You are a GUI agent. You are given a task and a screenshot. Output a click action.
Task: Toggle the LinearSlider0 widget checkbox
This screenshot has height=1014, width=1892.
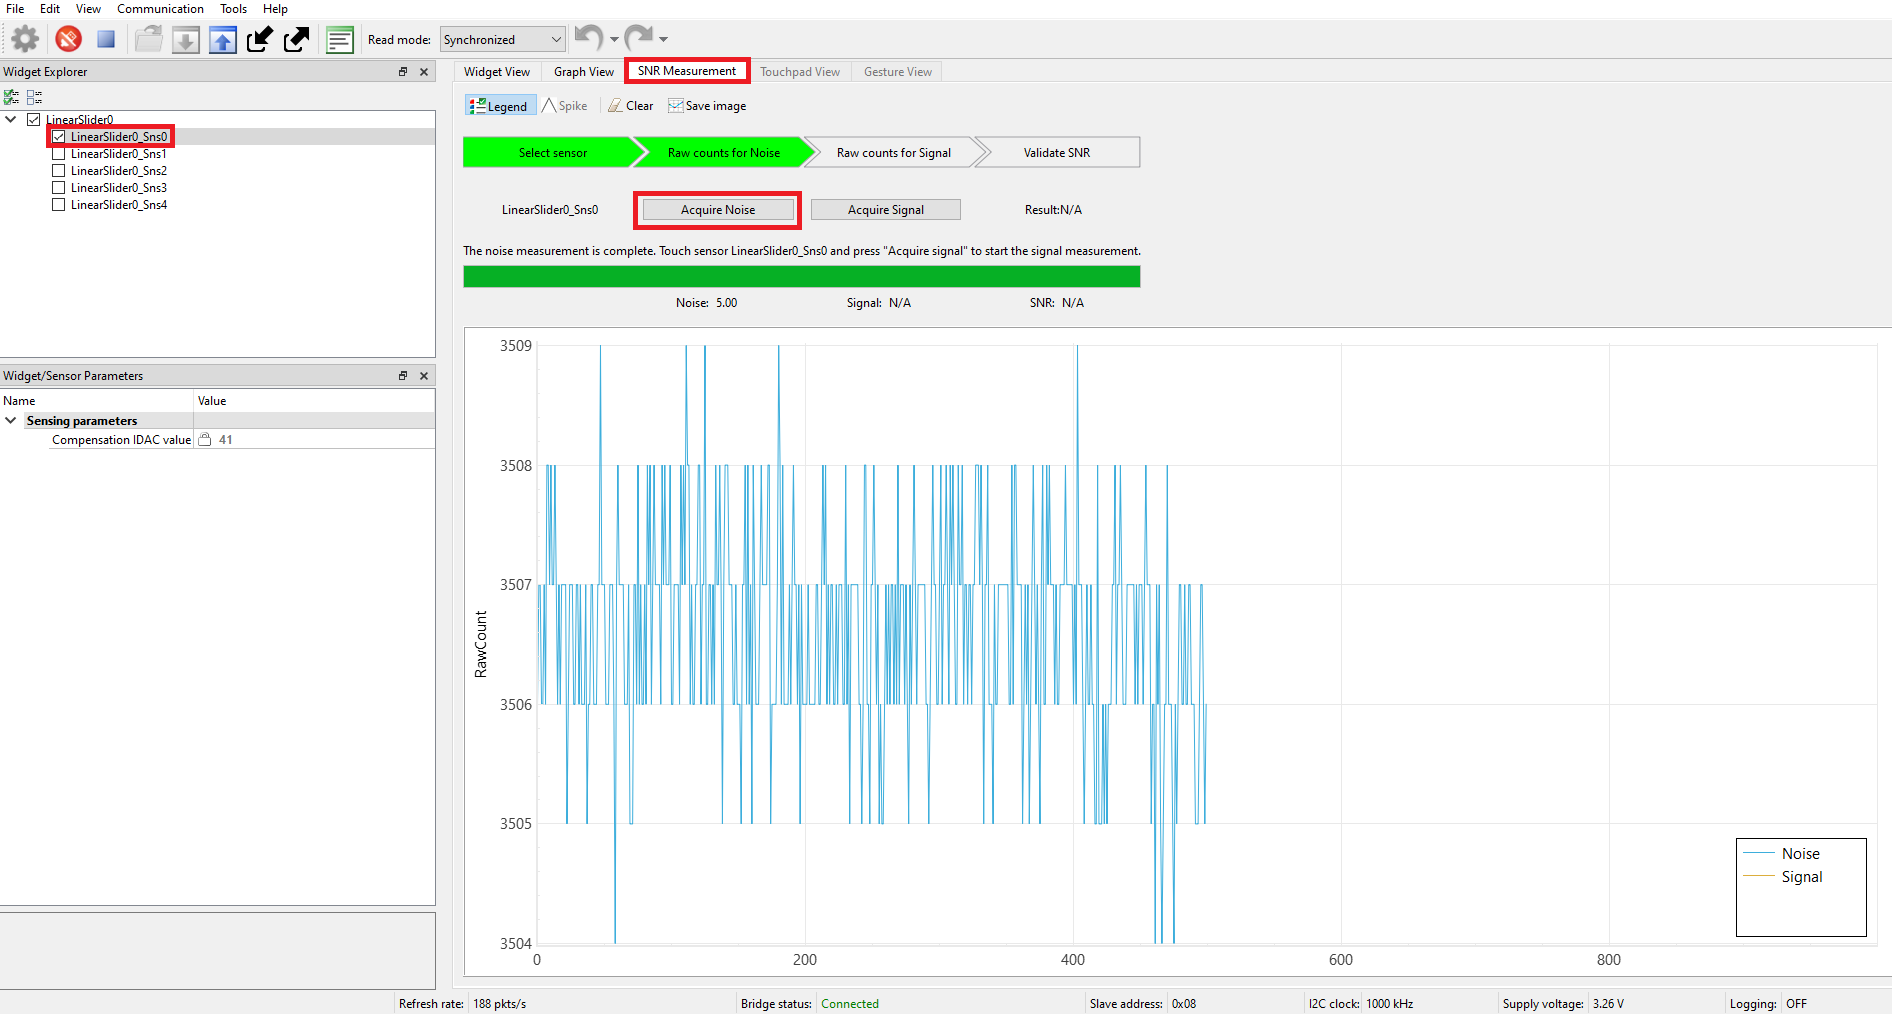pos(33,120)
